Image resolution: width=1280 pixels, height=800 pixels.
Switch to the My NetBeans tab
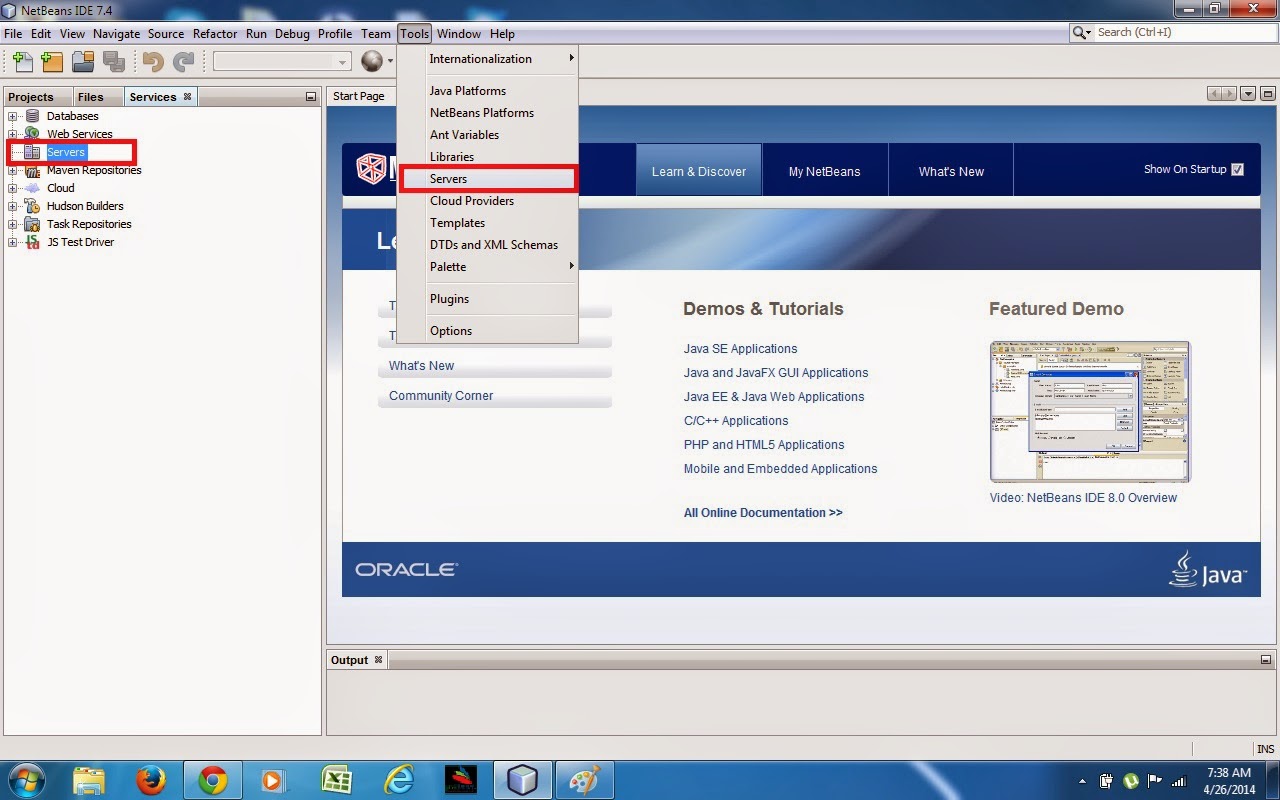click(x=824, y=172)
